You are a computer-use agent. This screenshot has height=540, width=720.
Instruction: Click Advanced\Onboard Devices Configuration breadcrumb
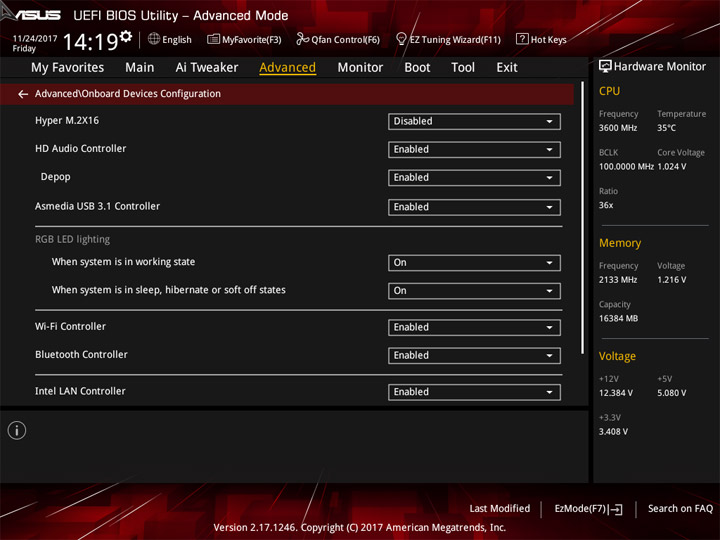coord(128,94)
